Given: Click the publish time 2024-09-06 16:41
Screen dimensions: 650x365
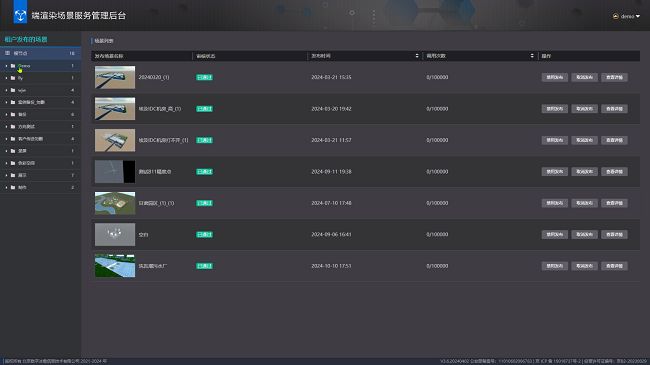Looking at the screenshot, I should pos(331,234).
